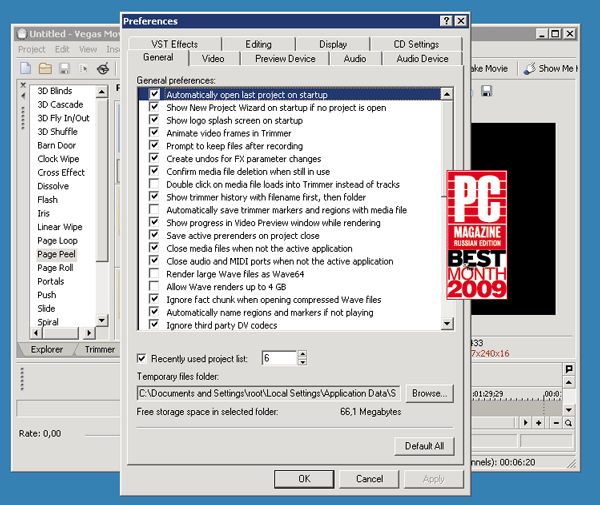The image size is (600, 505).
Task: Disable Show logo splash screen on startup
Action: coord(154,119)
